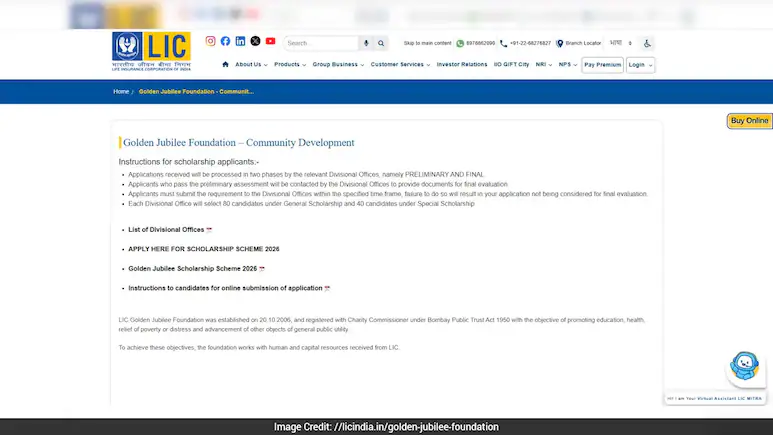Open Investor Relations menu item
This screenshot has width=773, height=435.
click(x=462, y=65)
